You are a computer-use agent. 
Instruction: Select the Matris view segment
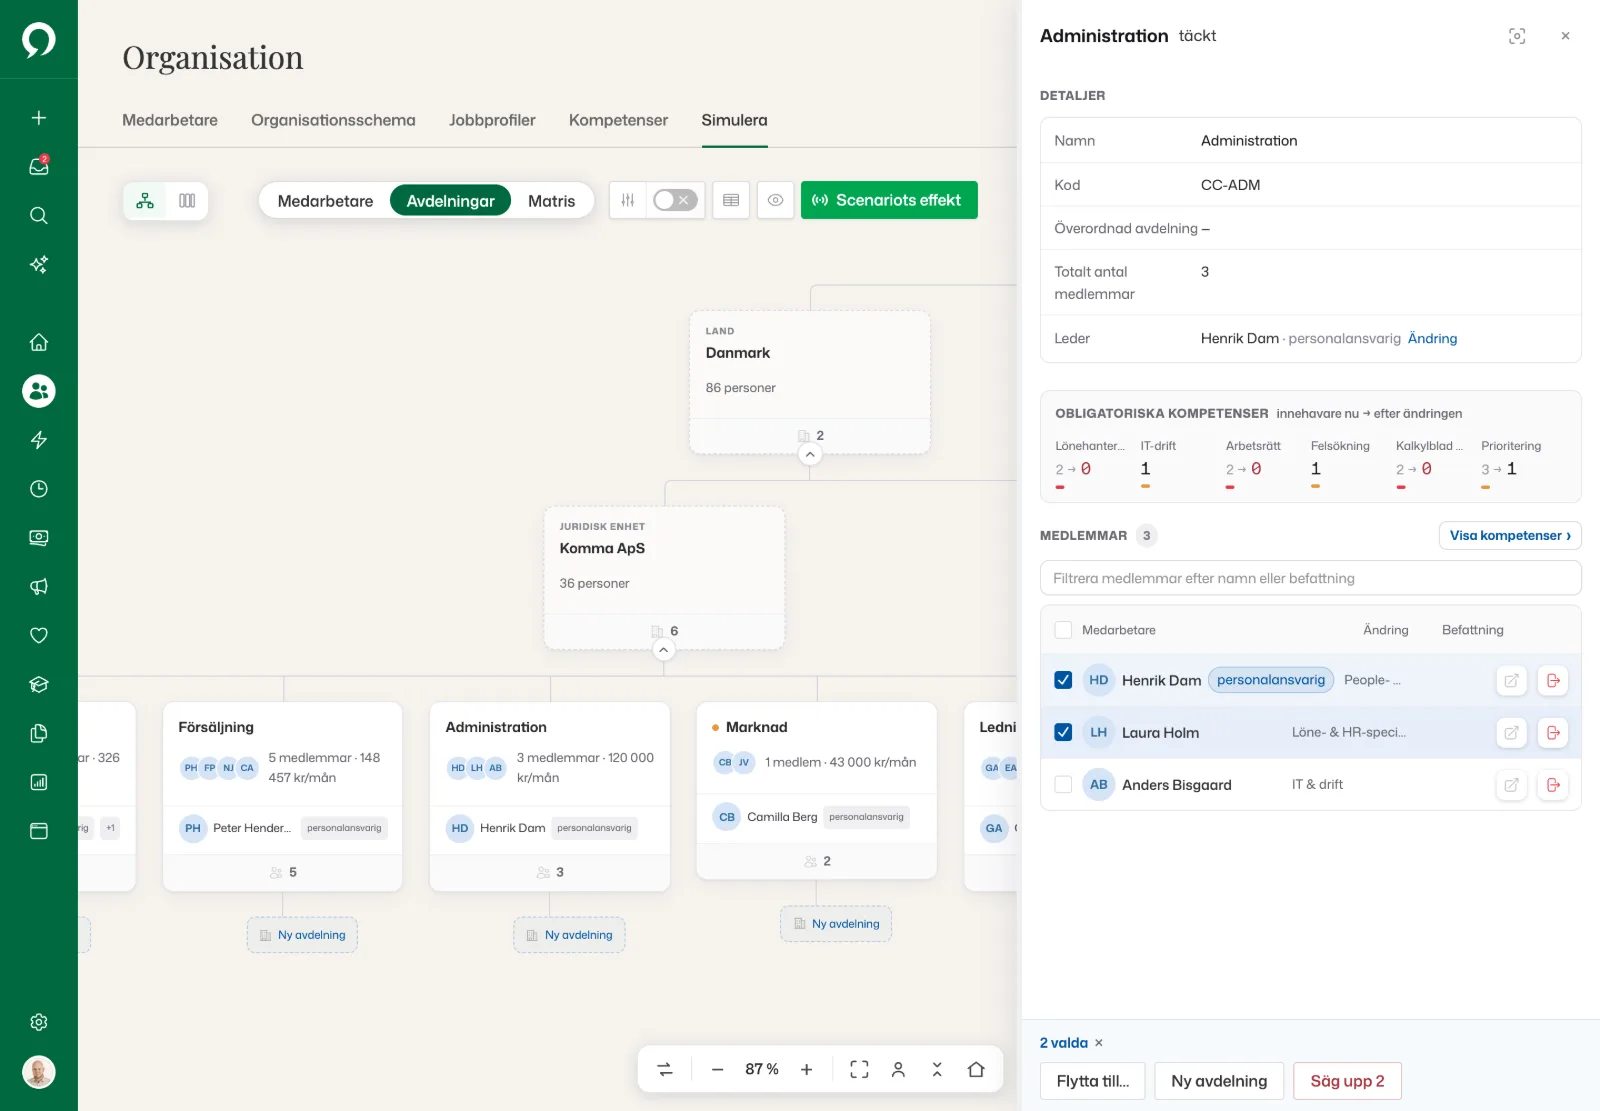551,201
